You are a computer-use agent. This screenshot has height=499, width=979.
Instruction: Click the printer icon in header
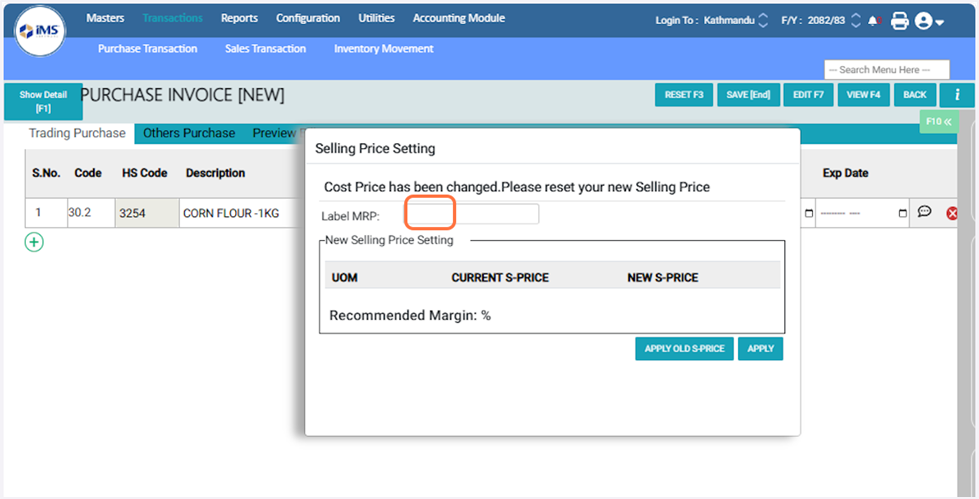[899, 21]
